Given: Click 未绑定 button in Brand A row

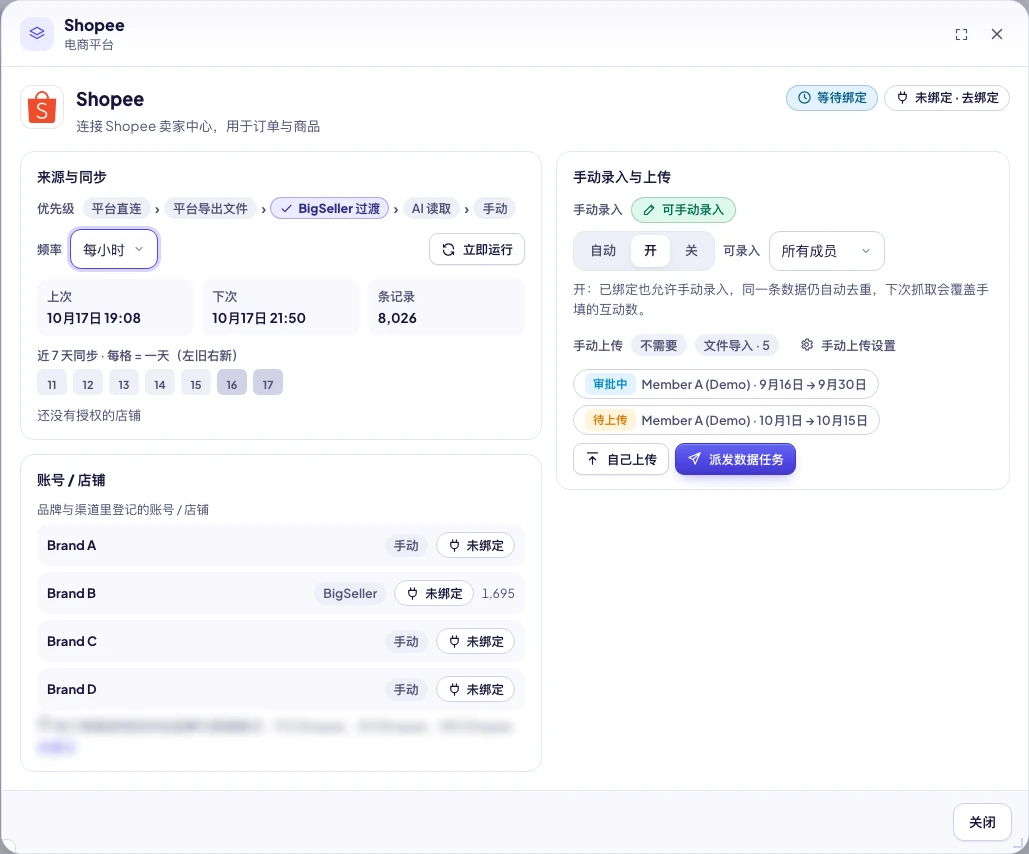Looking at the screenshot, I should 475,545.
